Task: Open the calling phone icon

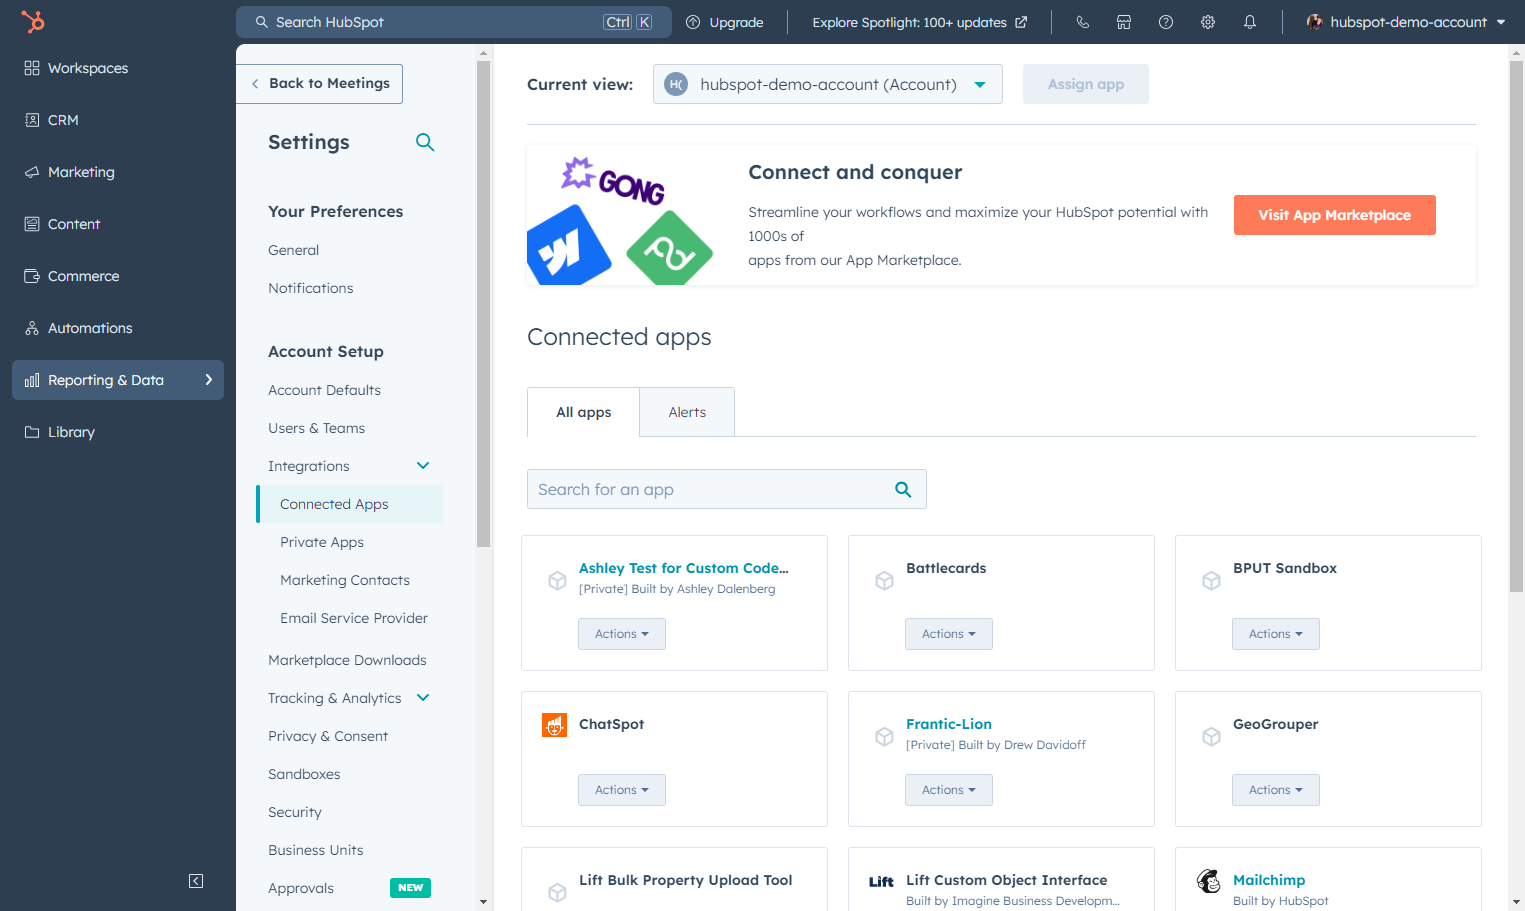Action: coord(1082,22)
